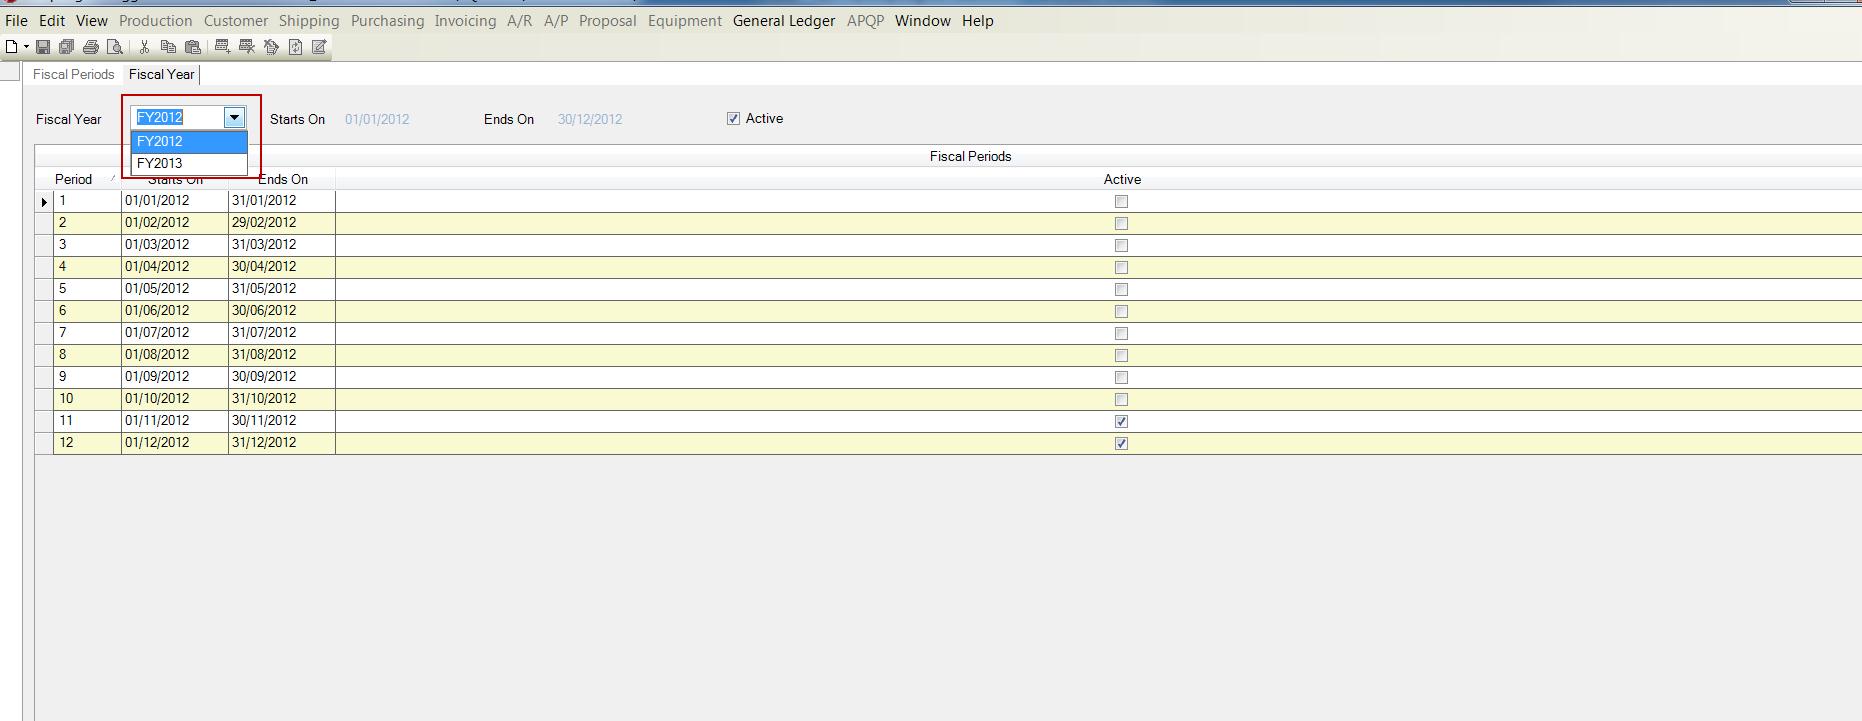Image resolution: width=1862 pixels, height=721 pixels.
Task: Click cell 01/04/2012
Action: click(x=175, y=267)
